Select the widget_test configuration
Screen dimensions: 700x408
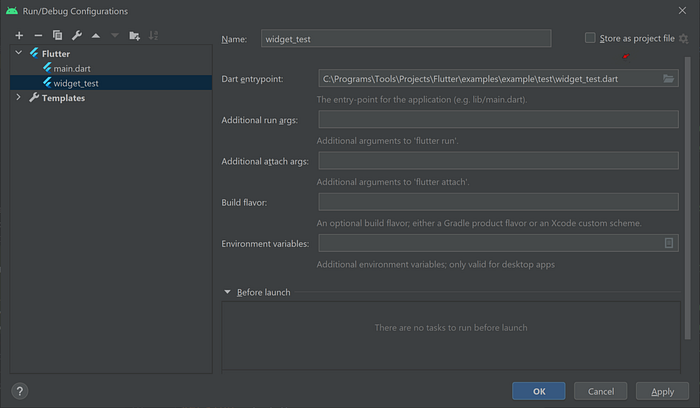pyautogui.click(x=76, y=83)
